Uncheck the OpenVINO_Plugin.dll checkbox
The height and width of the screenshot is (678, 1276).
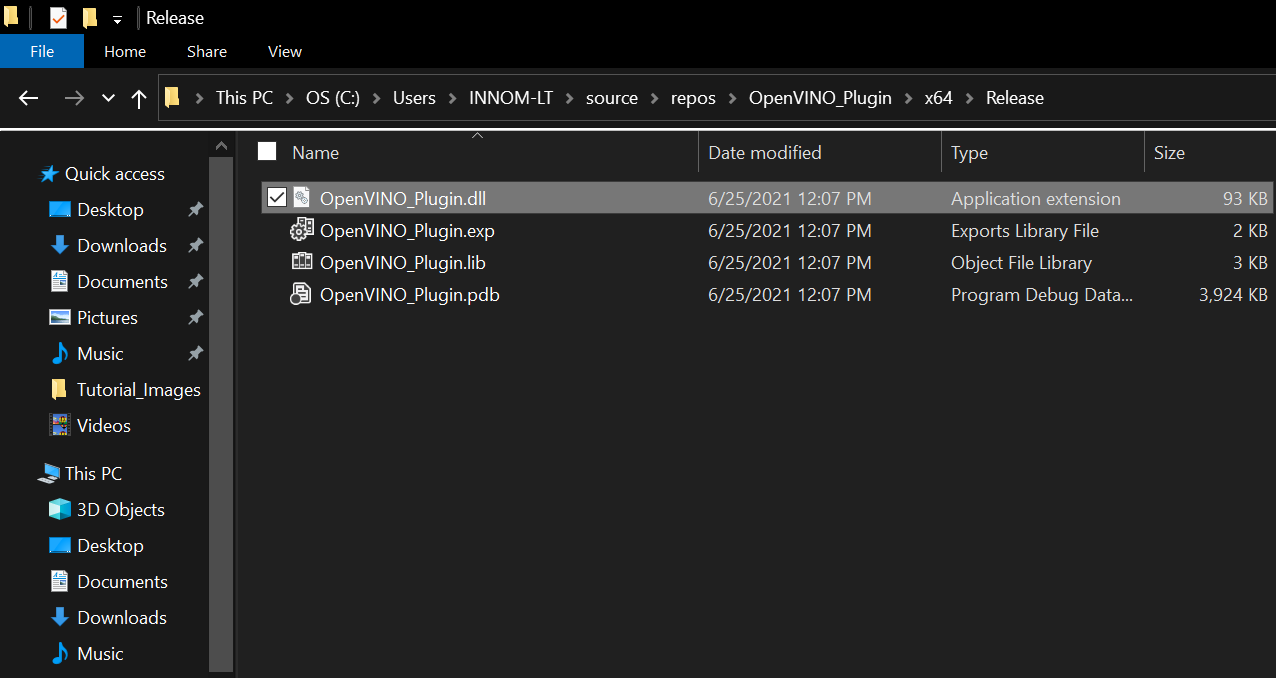pos(277,198)
